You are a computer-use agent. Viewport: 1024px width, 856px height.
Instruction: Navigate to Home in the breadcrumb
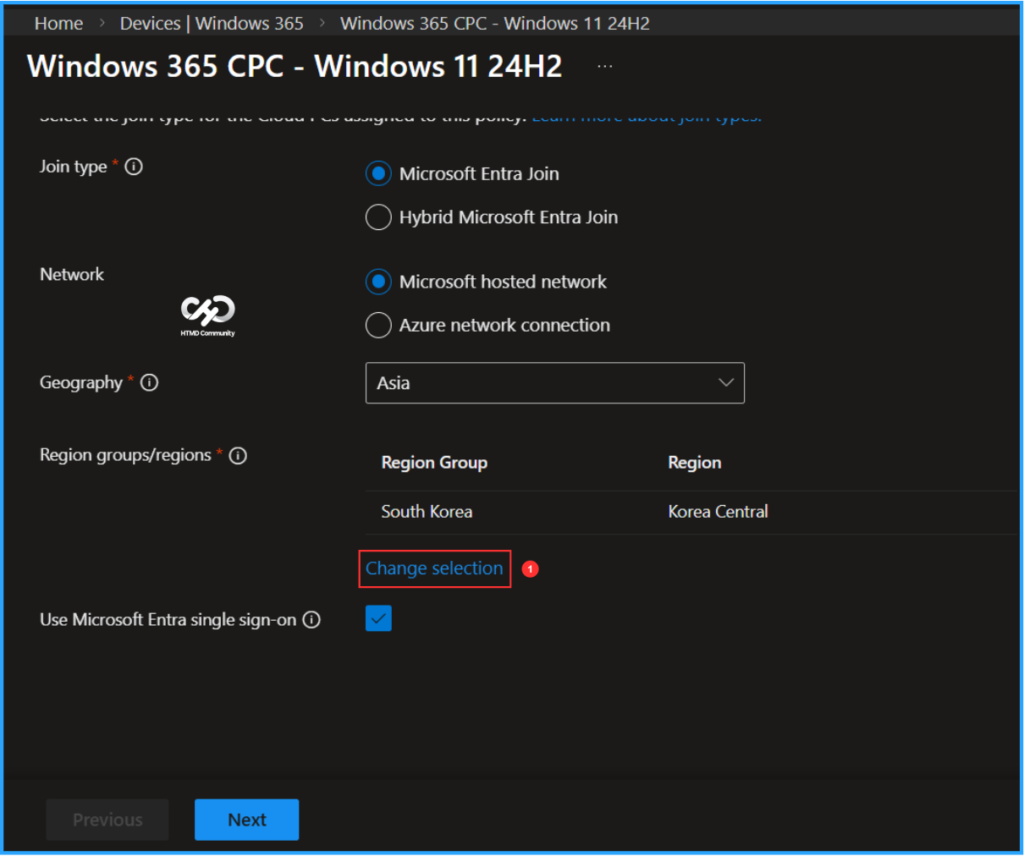click(58, 22)
